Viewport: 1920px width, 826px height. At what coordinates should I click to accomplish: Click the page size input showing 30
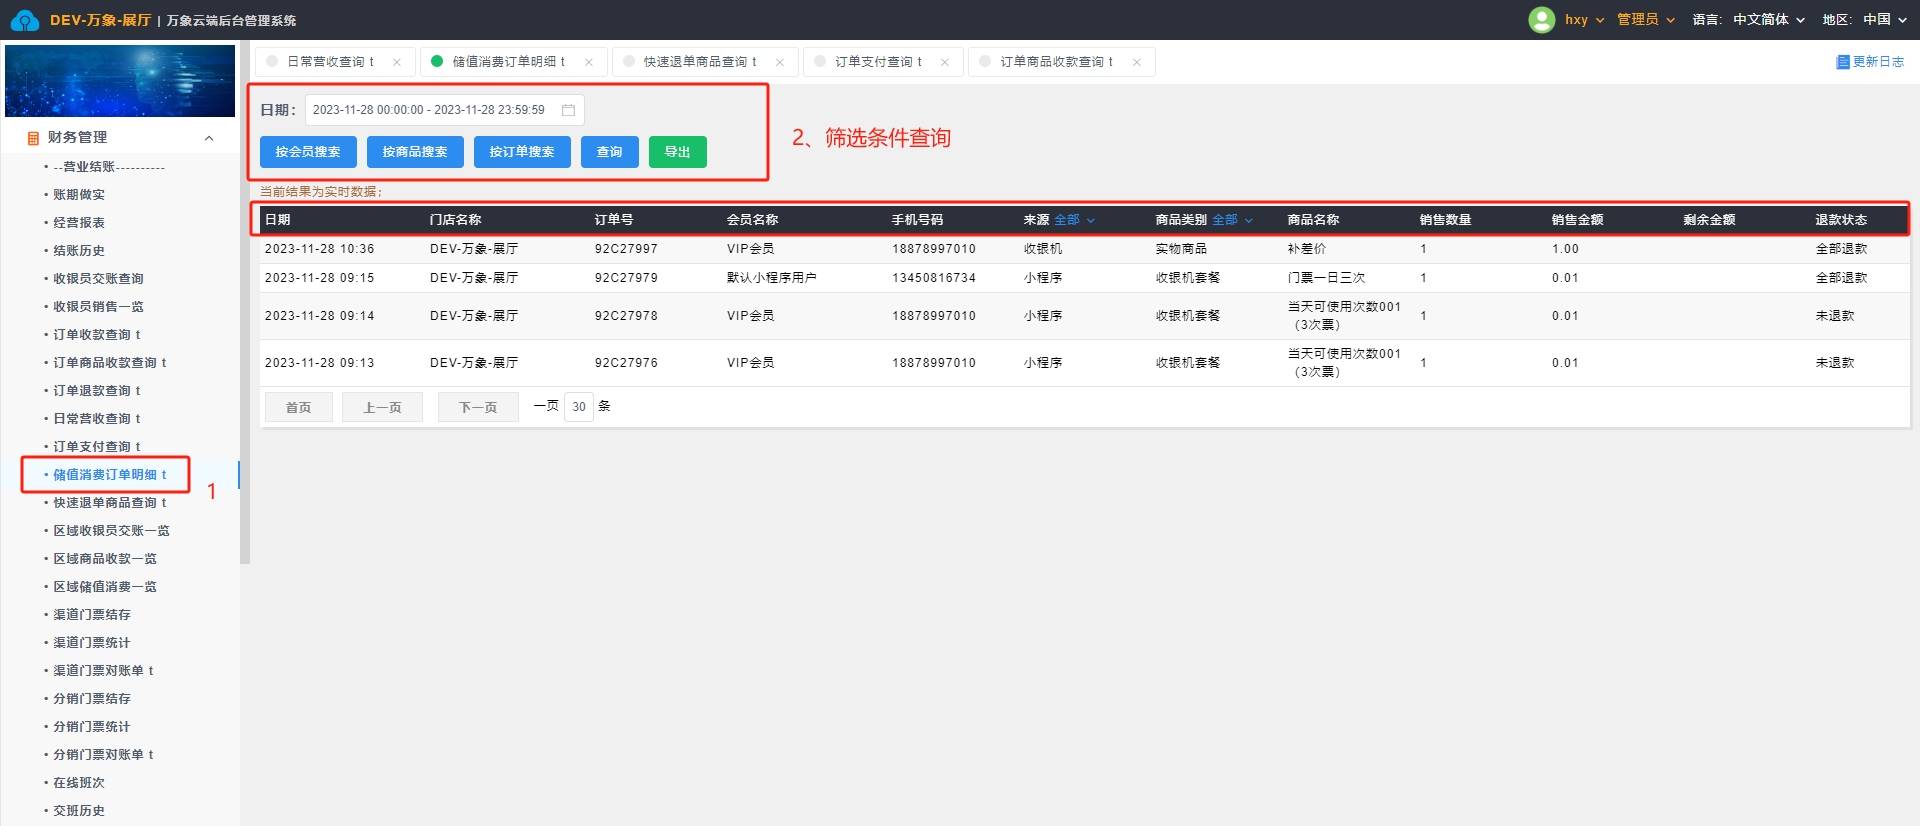tap(579, 407)
